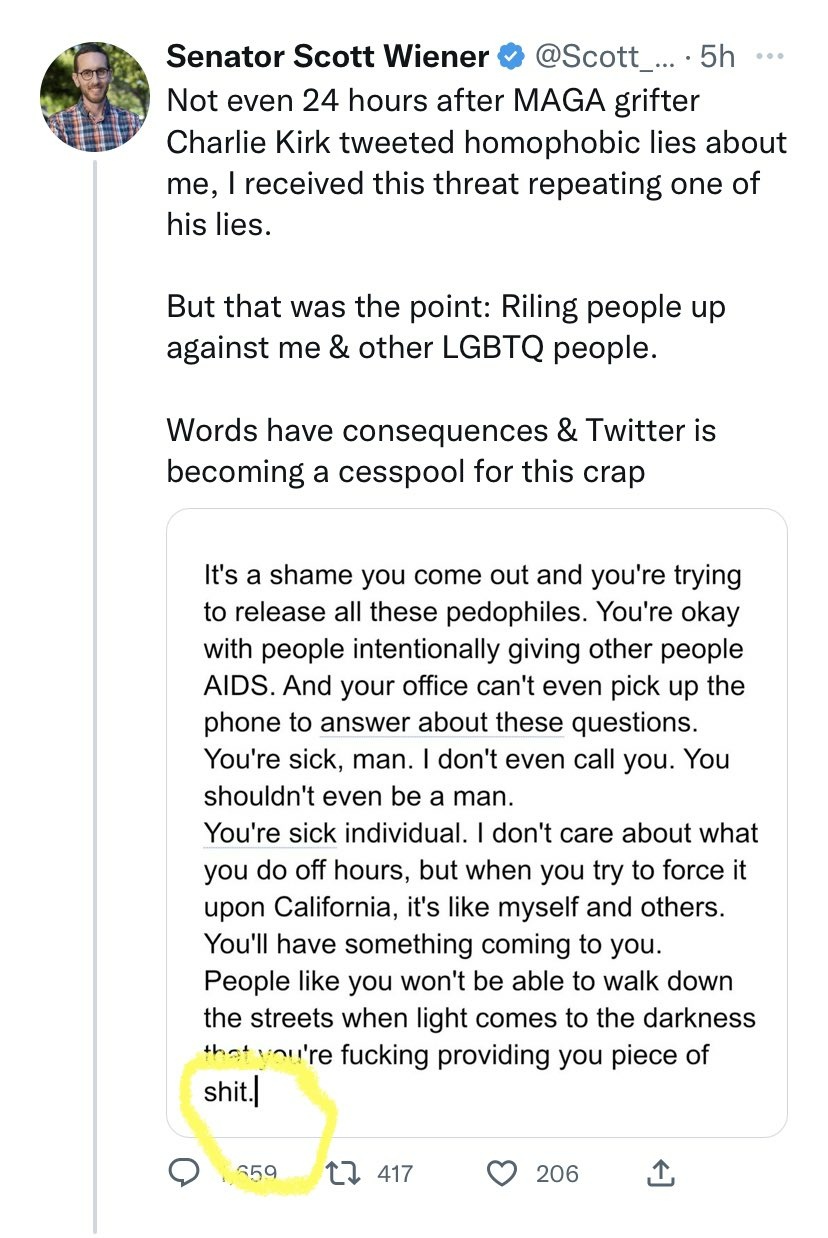Screen dimensions: 828x1238
Task: Open the three-dot more options menu
Action: click(x=771, y=56)
